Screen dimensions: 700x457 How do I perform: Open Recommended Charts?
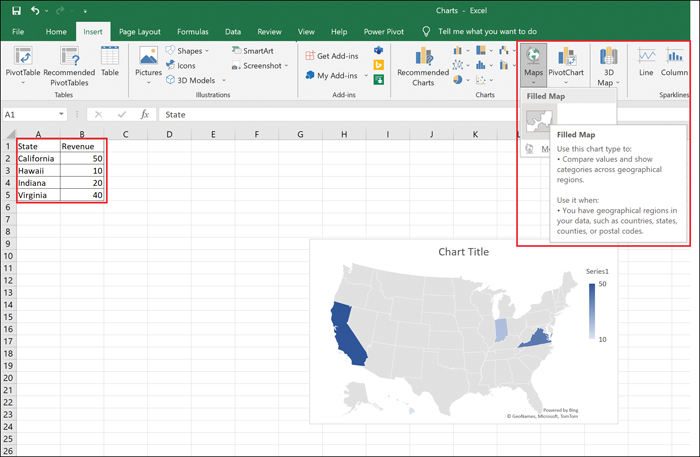[423, 66]
